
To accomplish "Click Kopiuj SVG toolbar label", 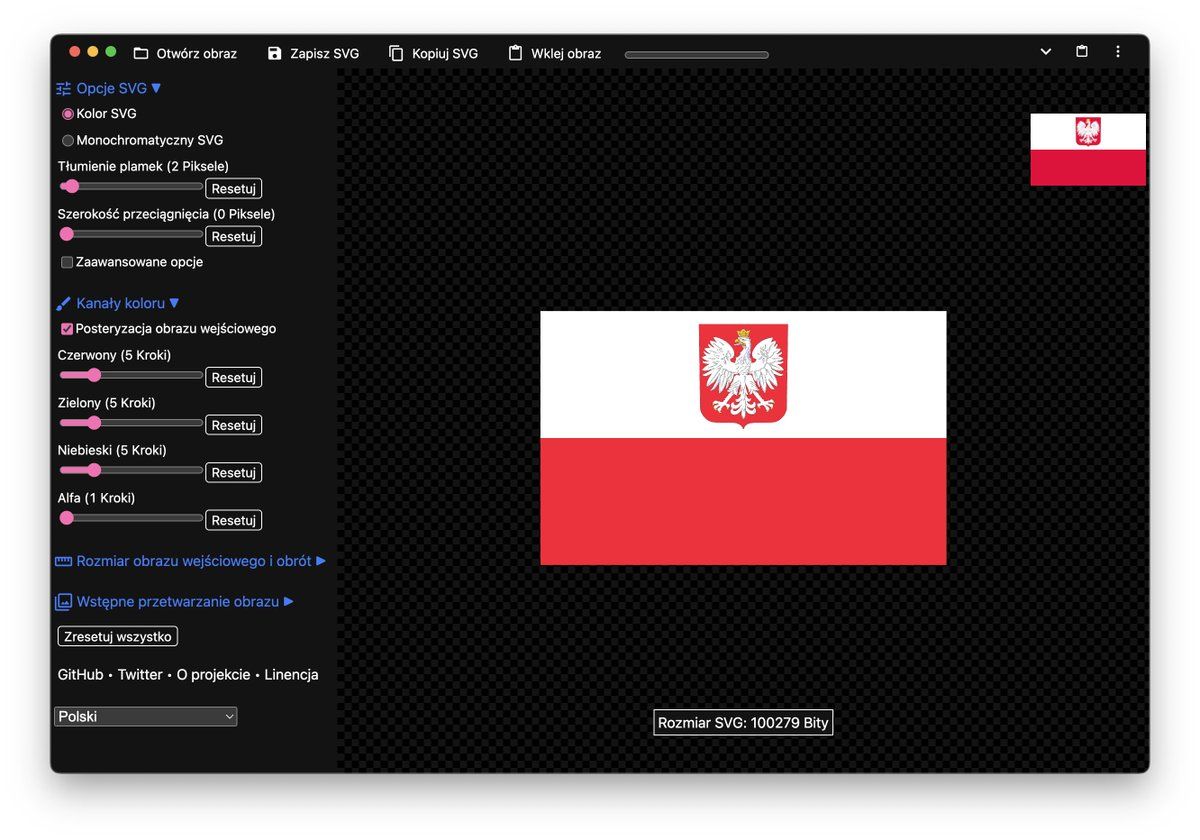I will 445,53.
